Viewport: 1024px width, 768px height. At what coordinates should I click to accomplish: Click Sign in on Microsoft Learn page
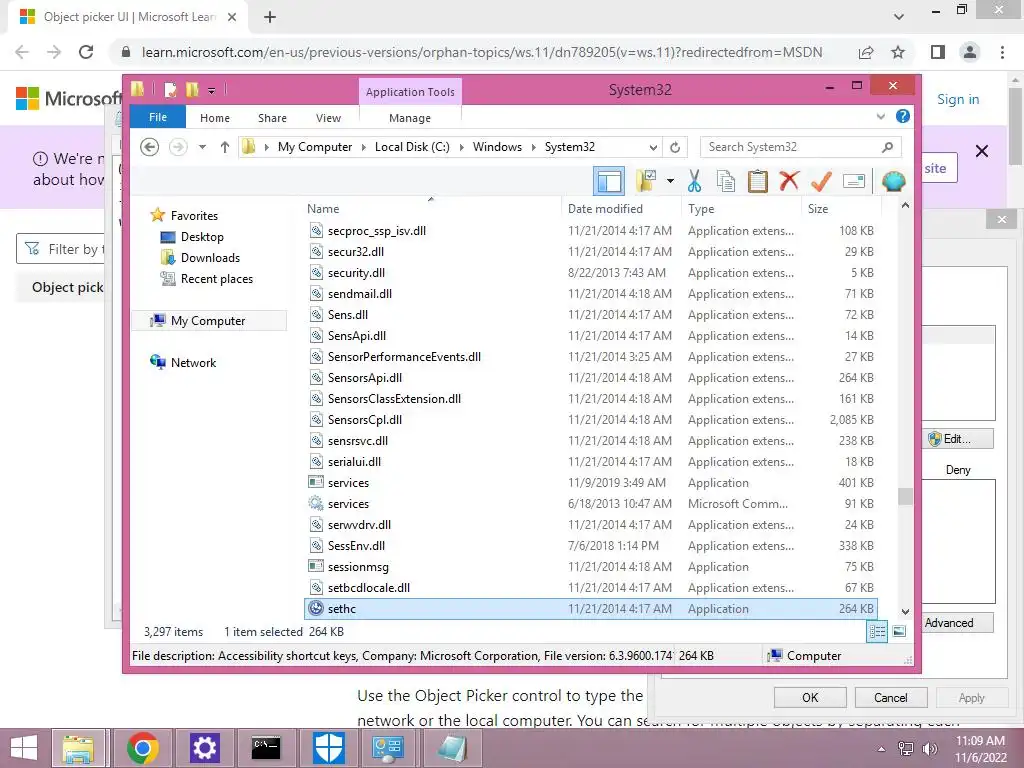coord(958,99)
